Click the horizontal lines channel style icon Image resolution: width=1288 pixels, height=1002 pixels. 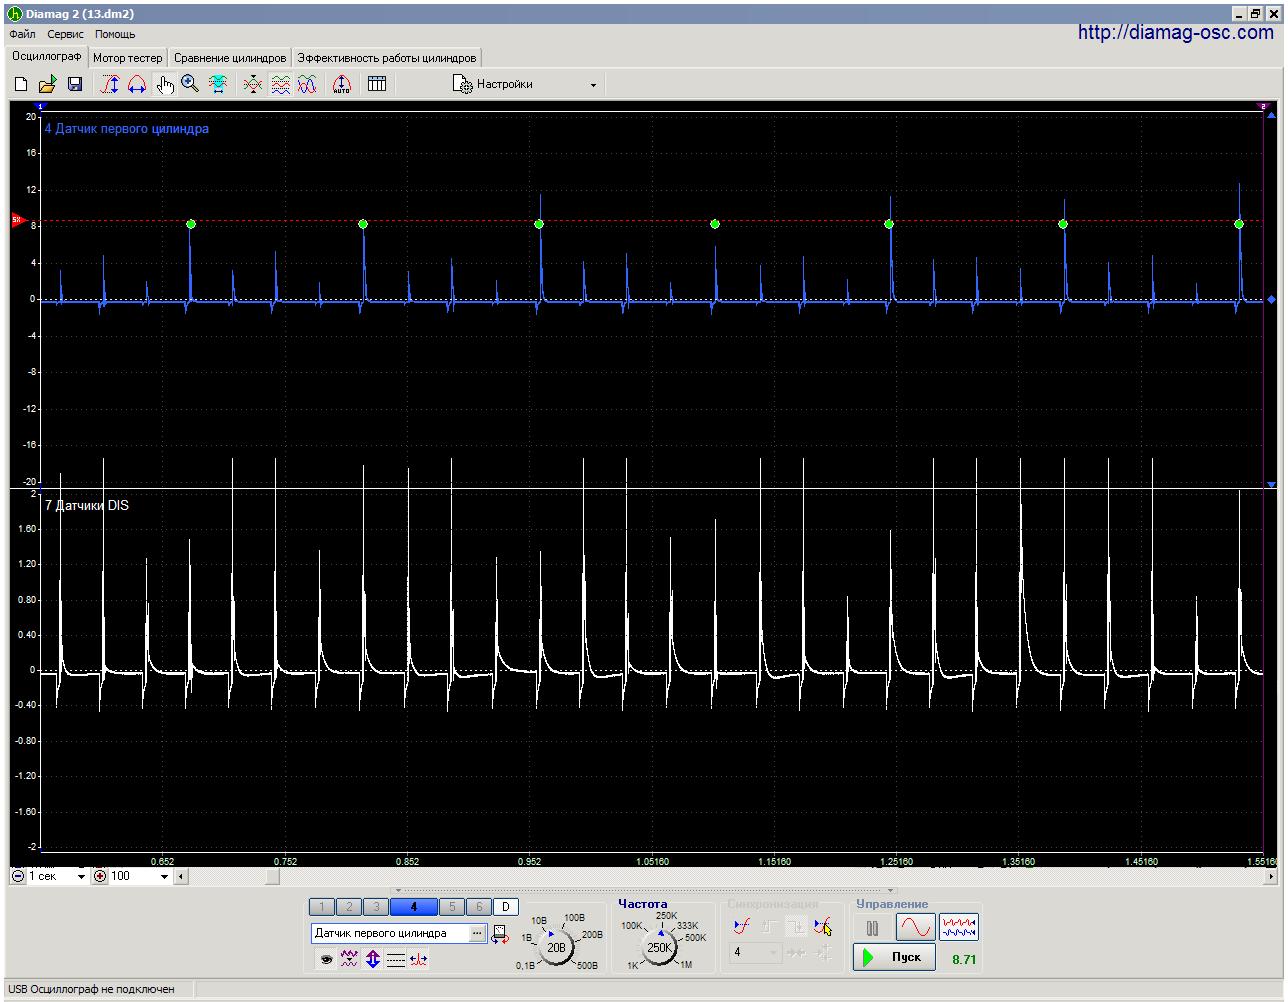coord(396,960)
